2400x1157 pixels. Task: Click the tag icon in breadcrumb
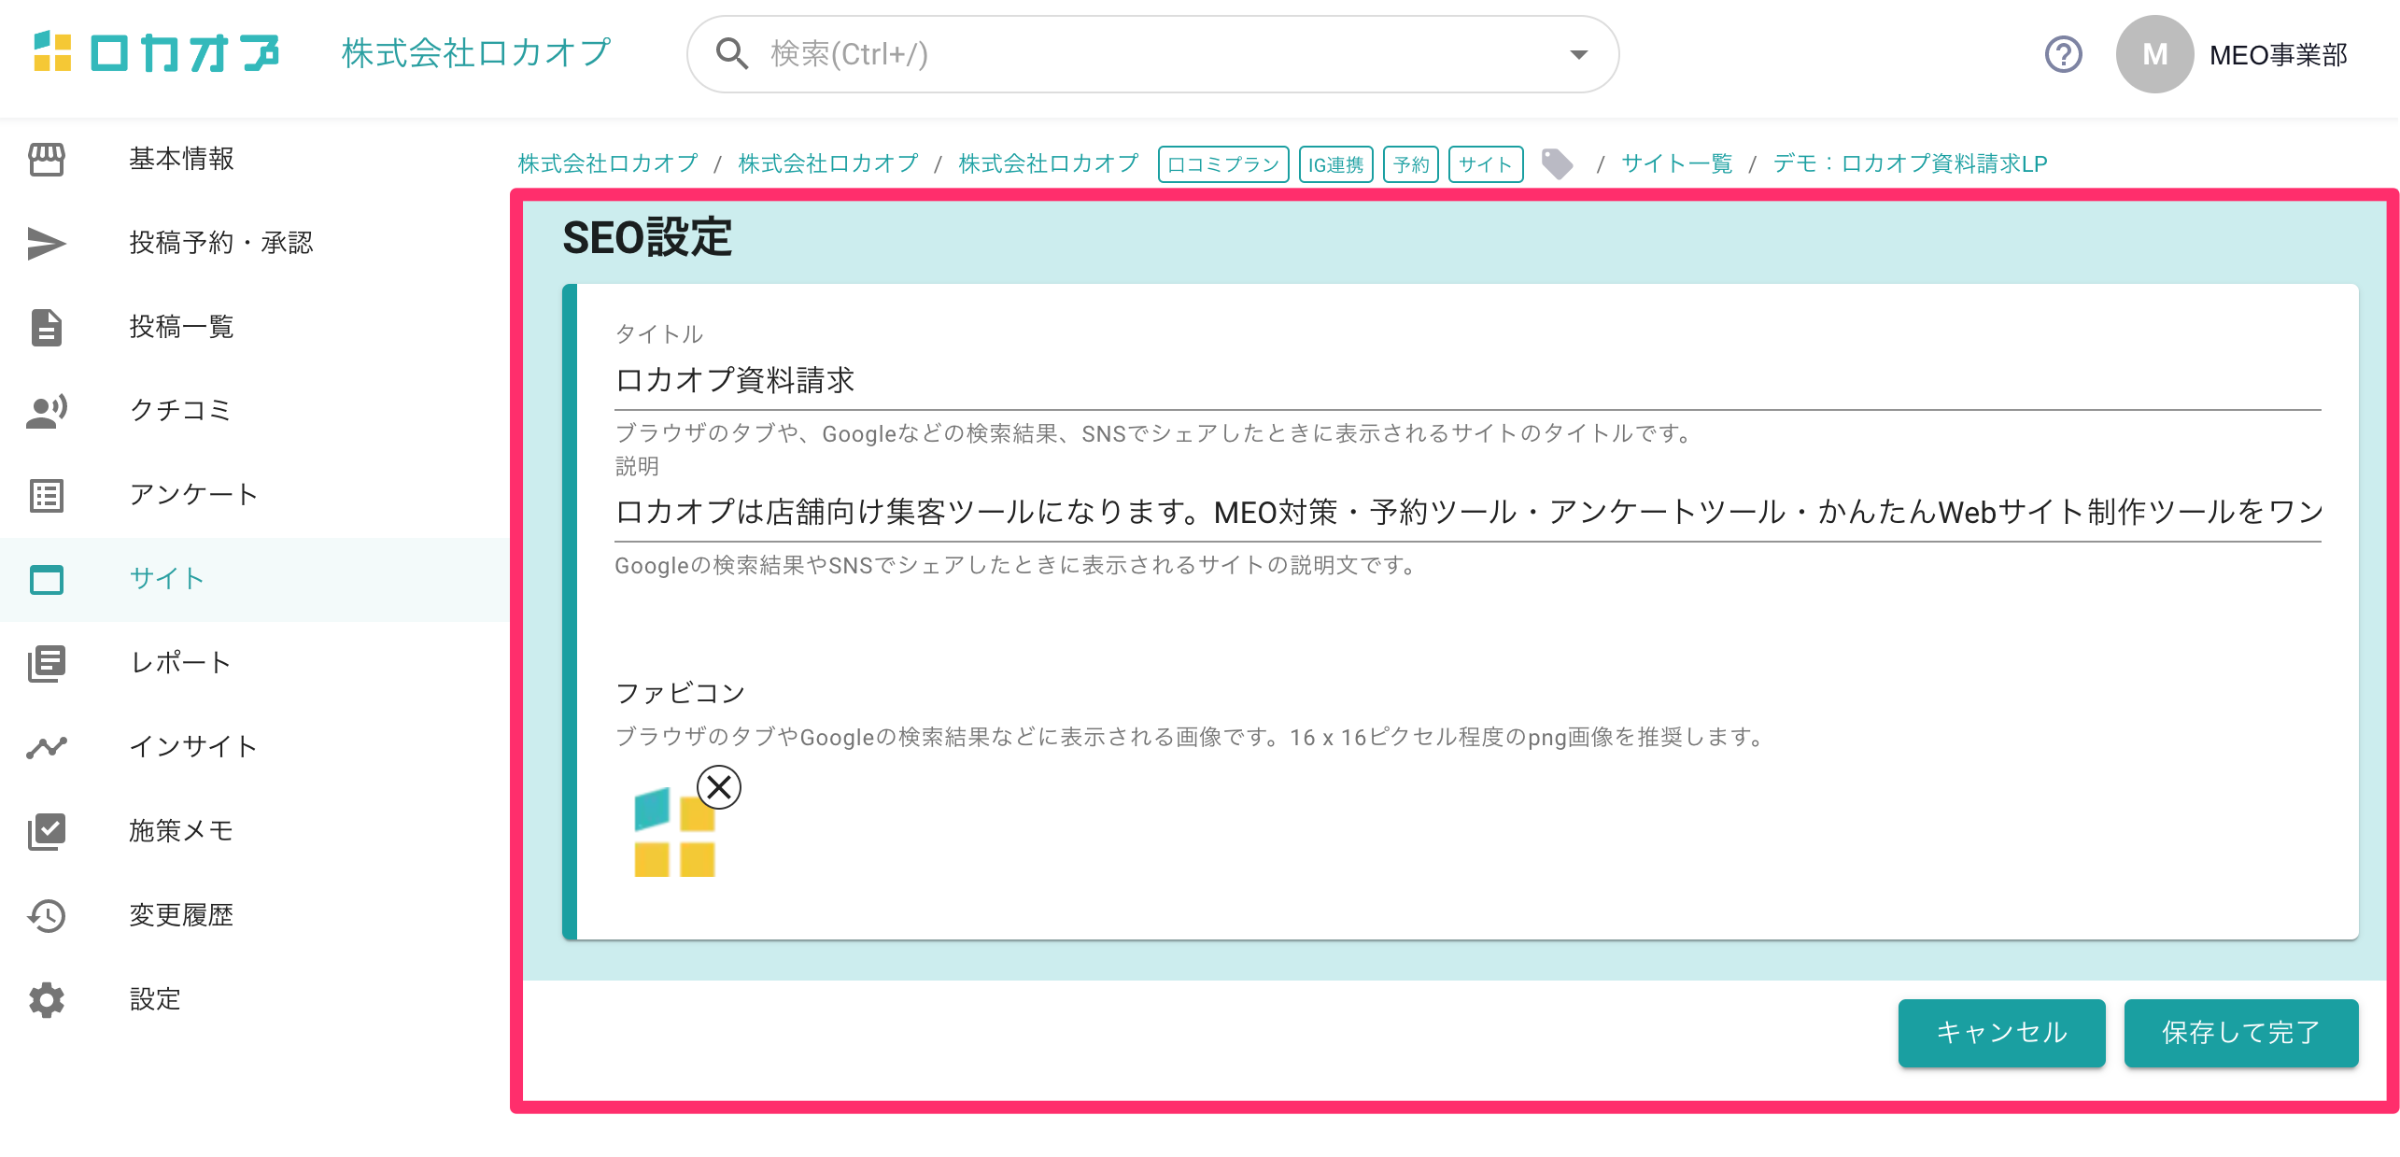[x=1557, y=164]
